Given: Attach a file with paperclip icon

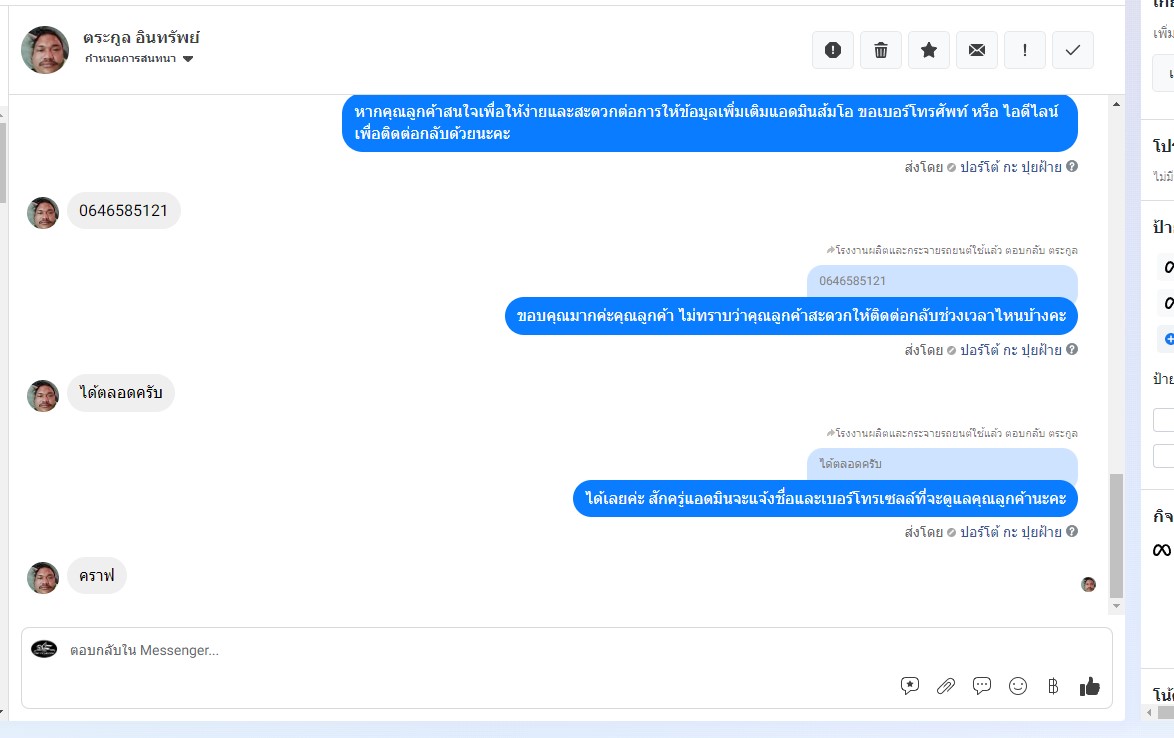Looking at the screenshot, I should pos(946,686).
